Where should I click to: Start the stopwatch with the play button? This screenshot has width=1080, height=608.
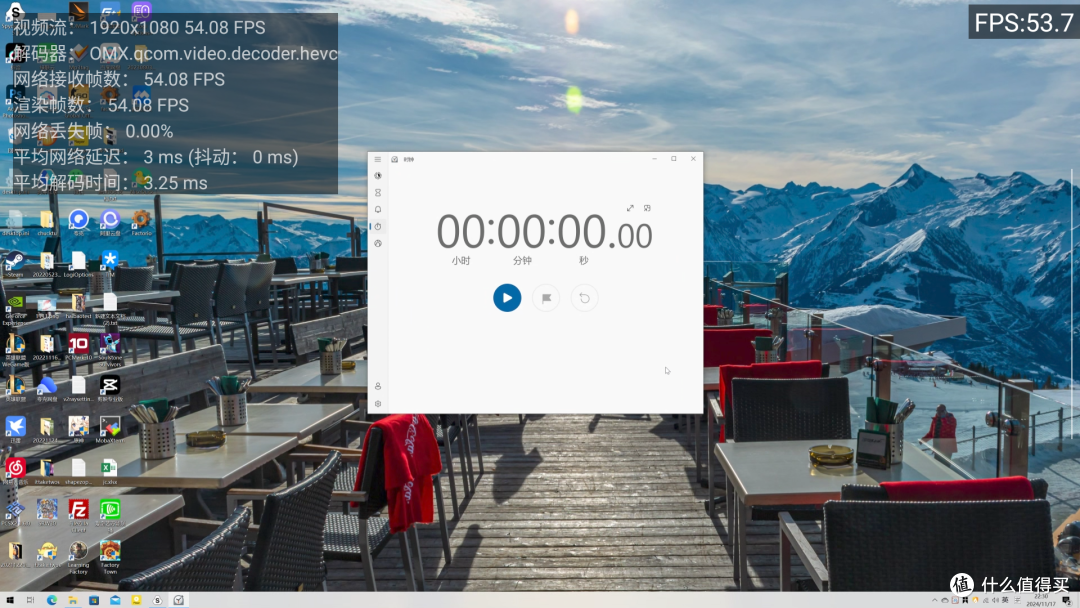[507, 298]
